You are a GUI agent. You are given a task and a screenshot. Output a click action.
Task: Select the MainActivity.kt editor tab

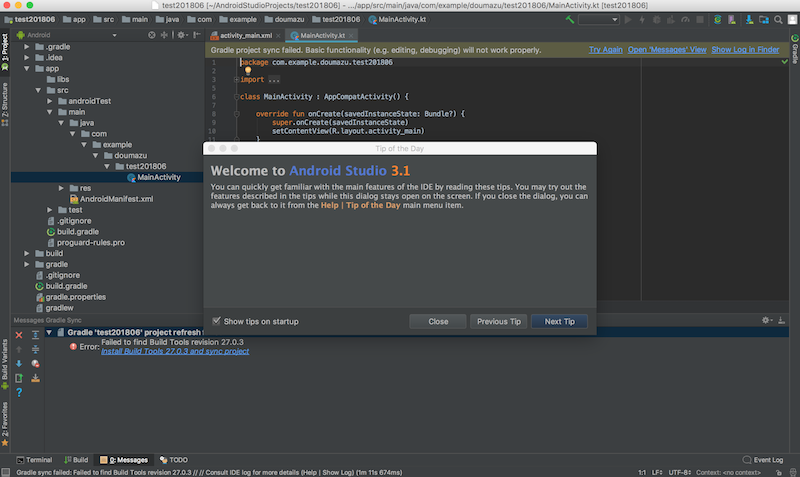[322, 35]
